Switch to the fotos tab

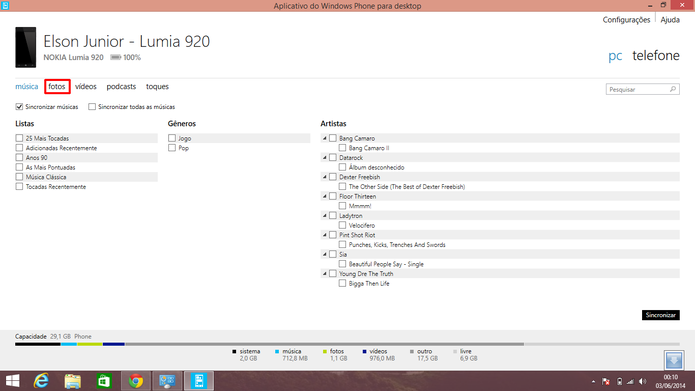[x=57, y=86]
